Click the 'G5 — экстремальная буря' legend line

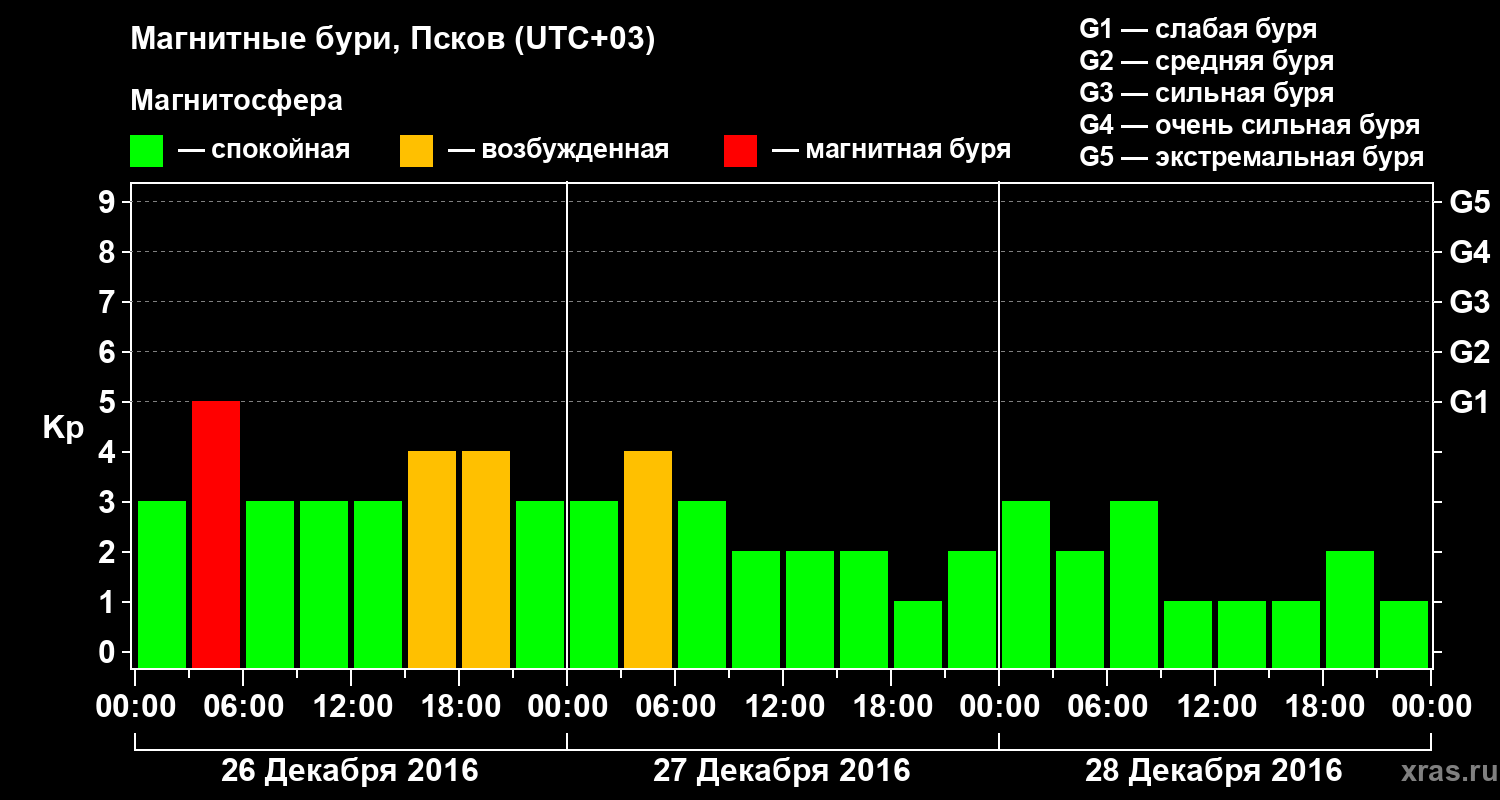coord(1251,157)
